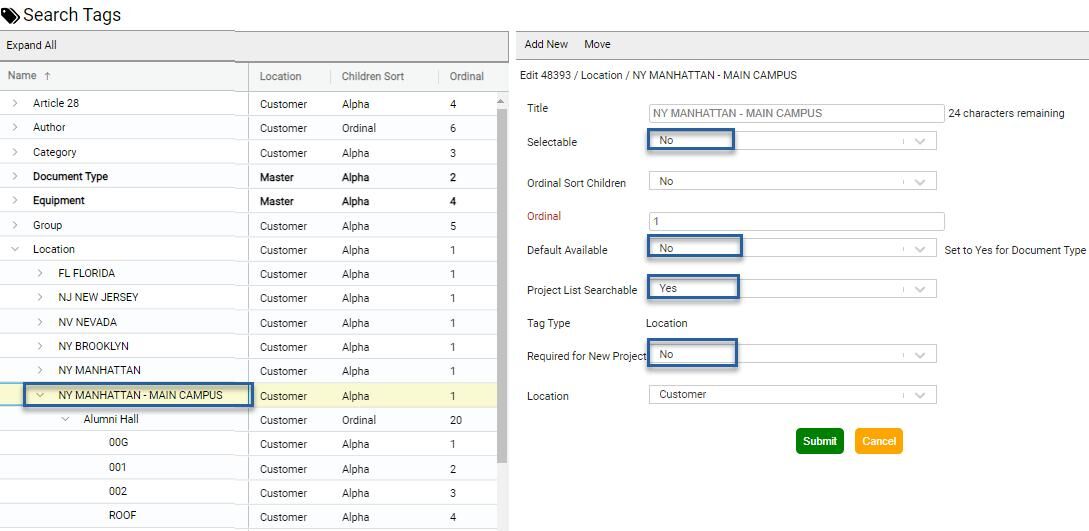Collapse the Alumni Hall node
This screenshot has width=1089, height=531.
[x=65, y=419]
